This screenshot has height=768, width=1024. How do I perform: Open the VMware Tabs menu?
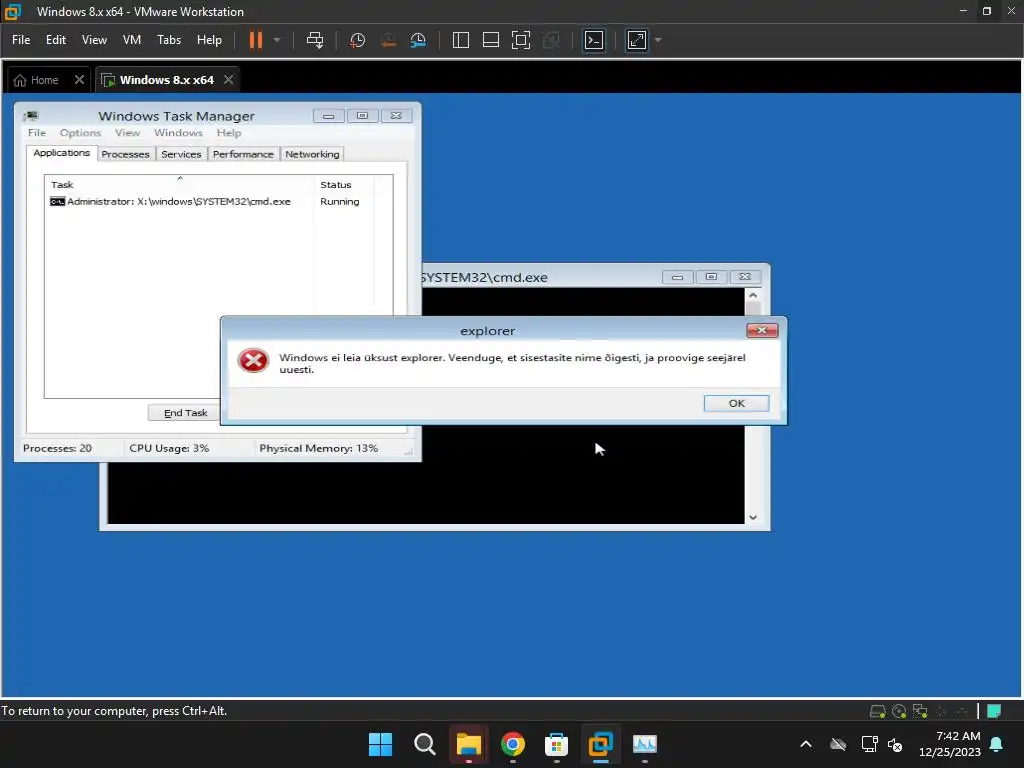[168, 40]
